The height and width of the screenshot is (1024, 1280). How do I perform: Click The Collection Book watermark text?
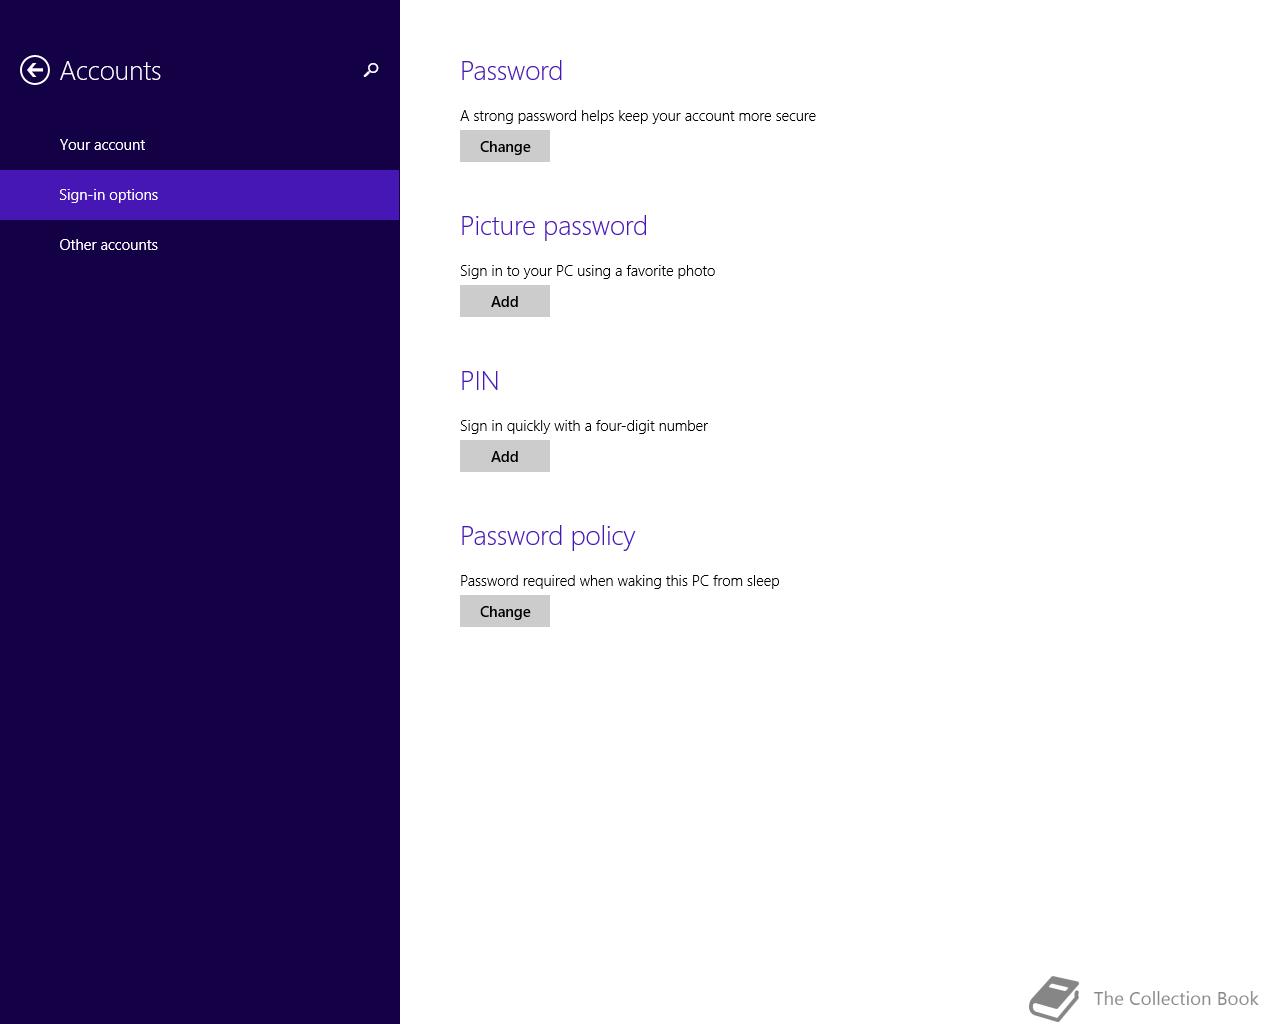click(x=1175, y=998)
